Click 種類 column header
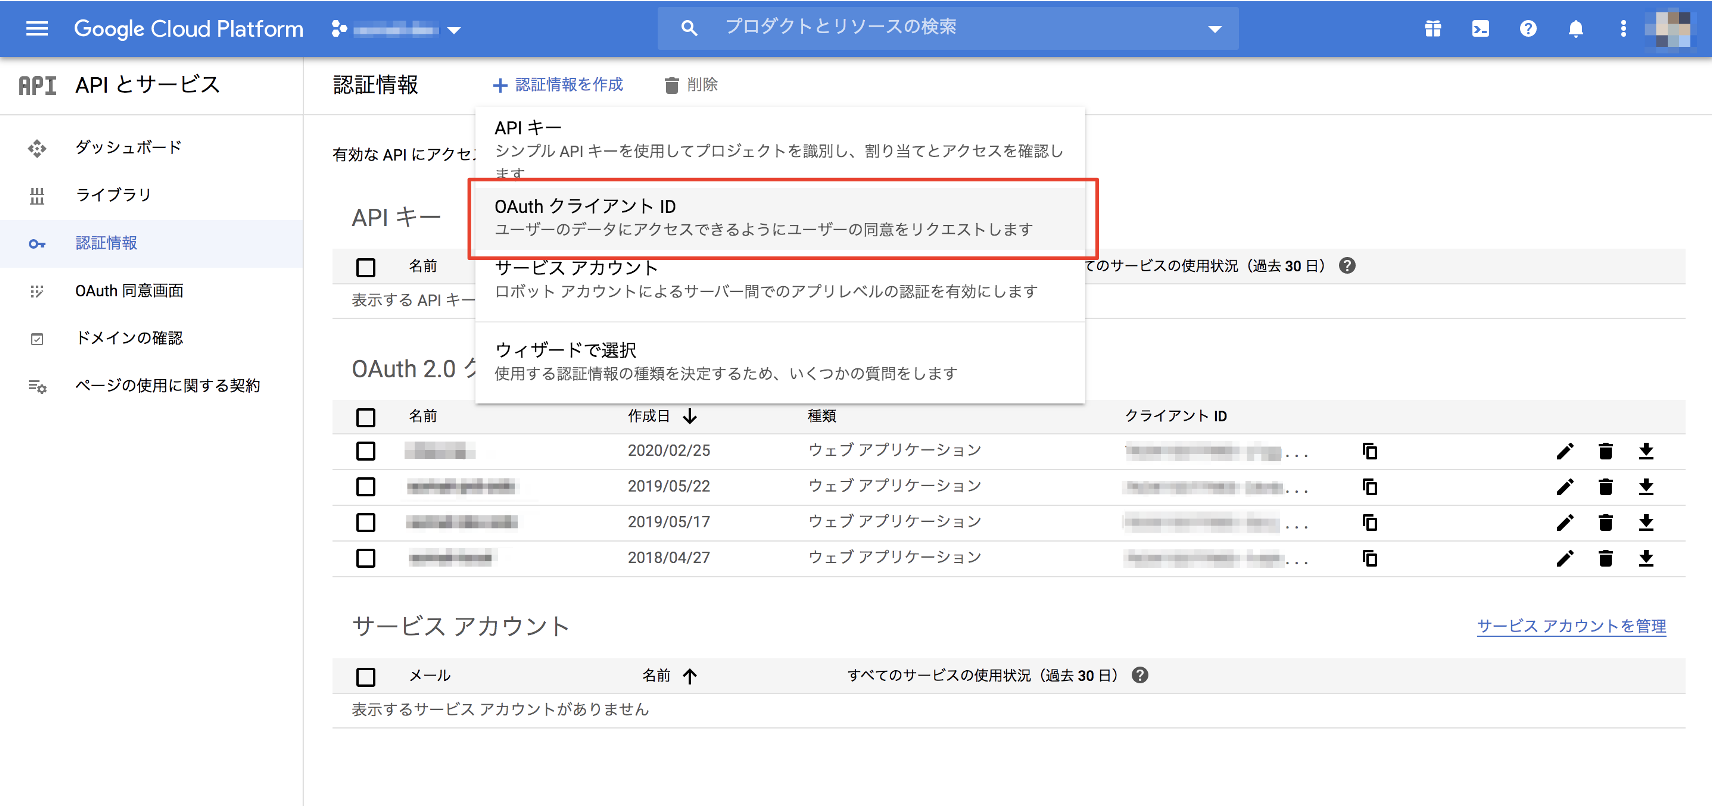The image size is (1716, 806). pos(822,416)
